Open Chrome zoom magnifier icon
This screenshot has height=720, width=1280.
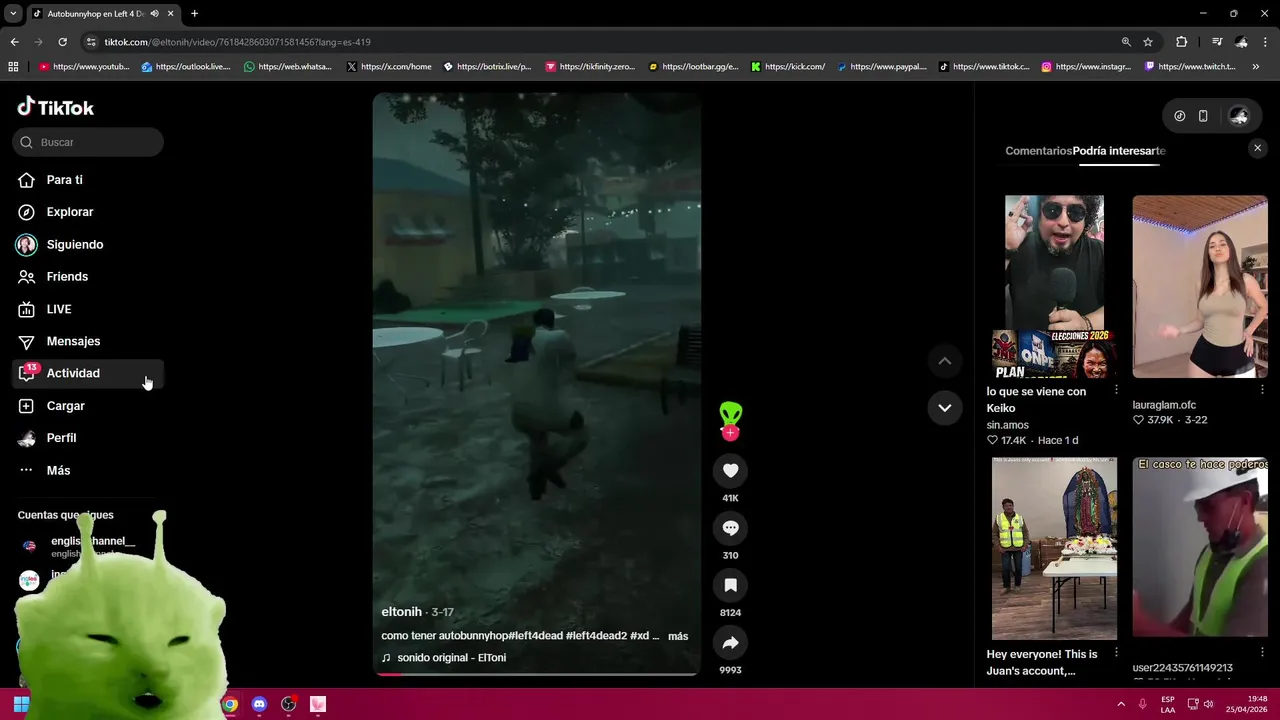(1126, 42)
